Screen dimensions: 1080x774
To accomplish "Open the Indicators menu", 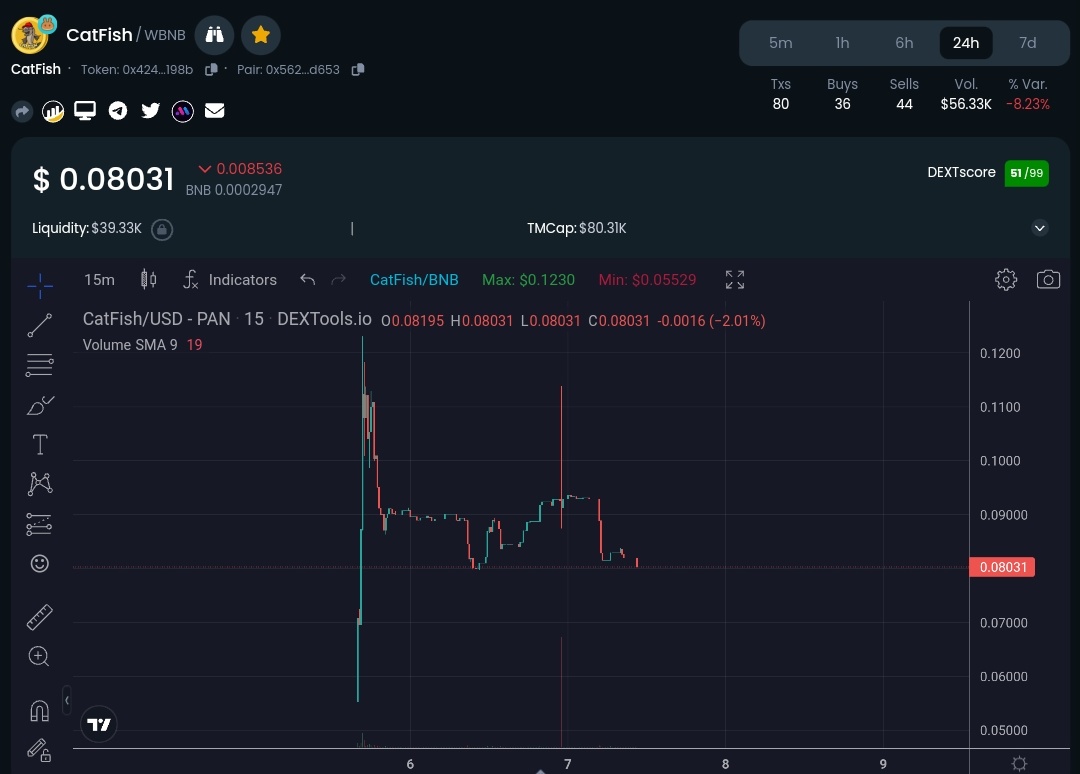I will pos(230,280).
